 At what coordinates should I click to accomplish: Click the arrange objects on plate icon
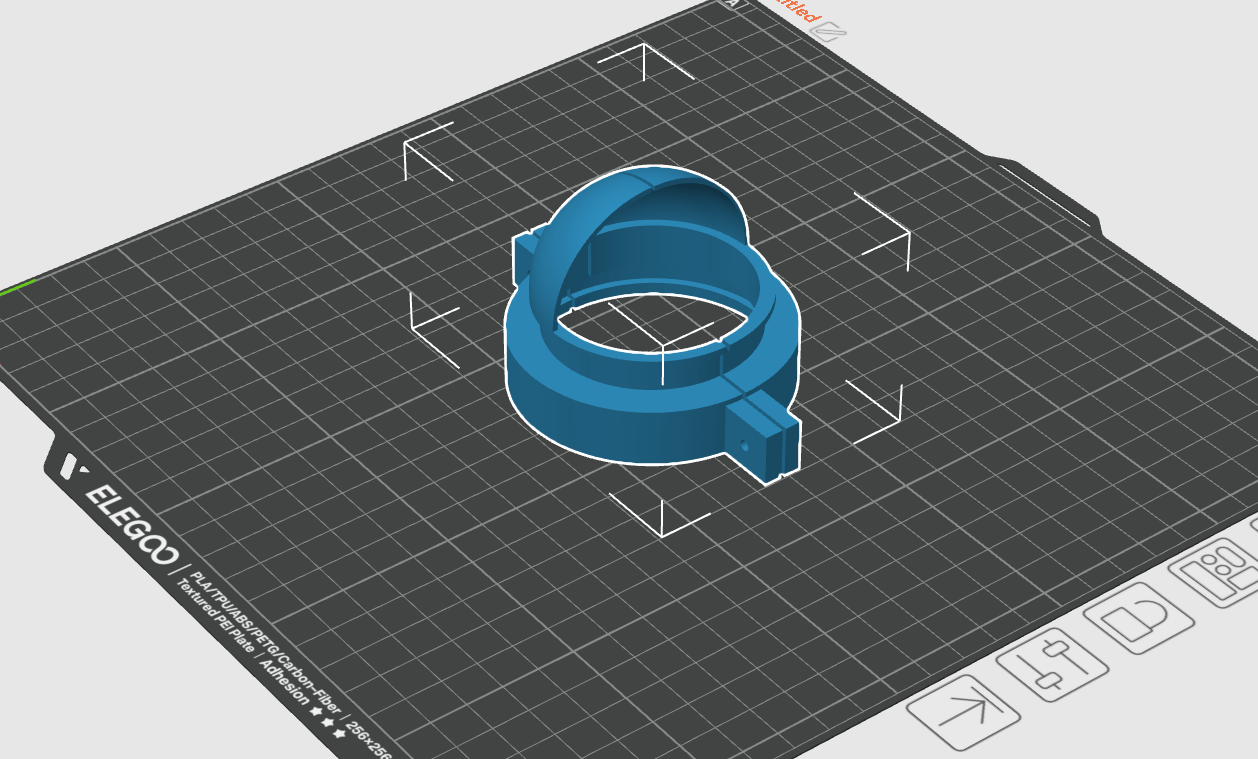pyautogui.click(x=1219, y=573)
